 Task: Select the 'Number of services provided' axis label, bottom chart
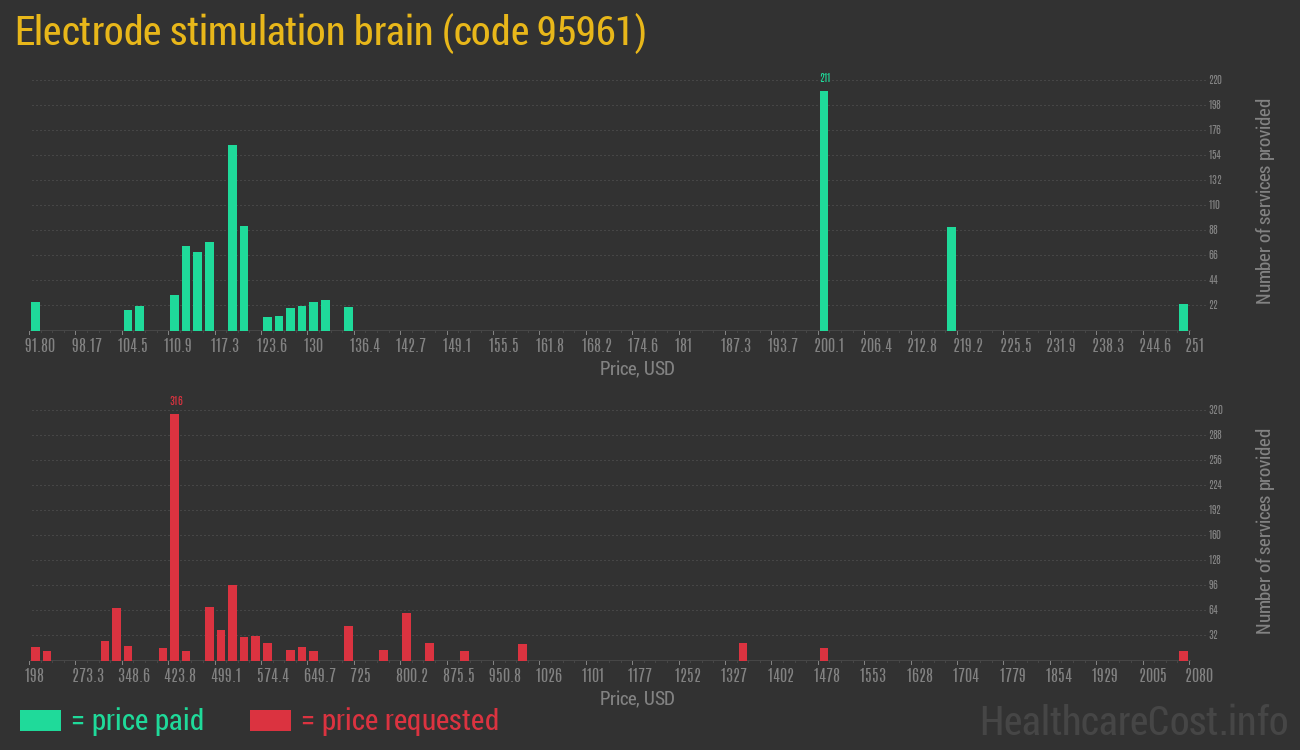[x=1263, y=530]
